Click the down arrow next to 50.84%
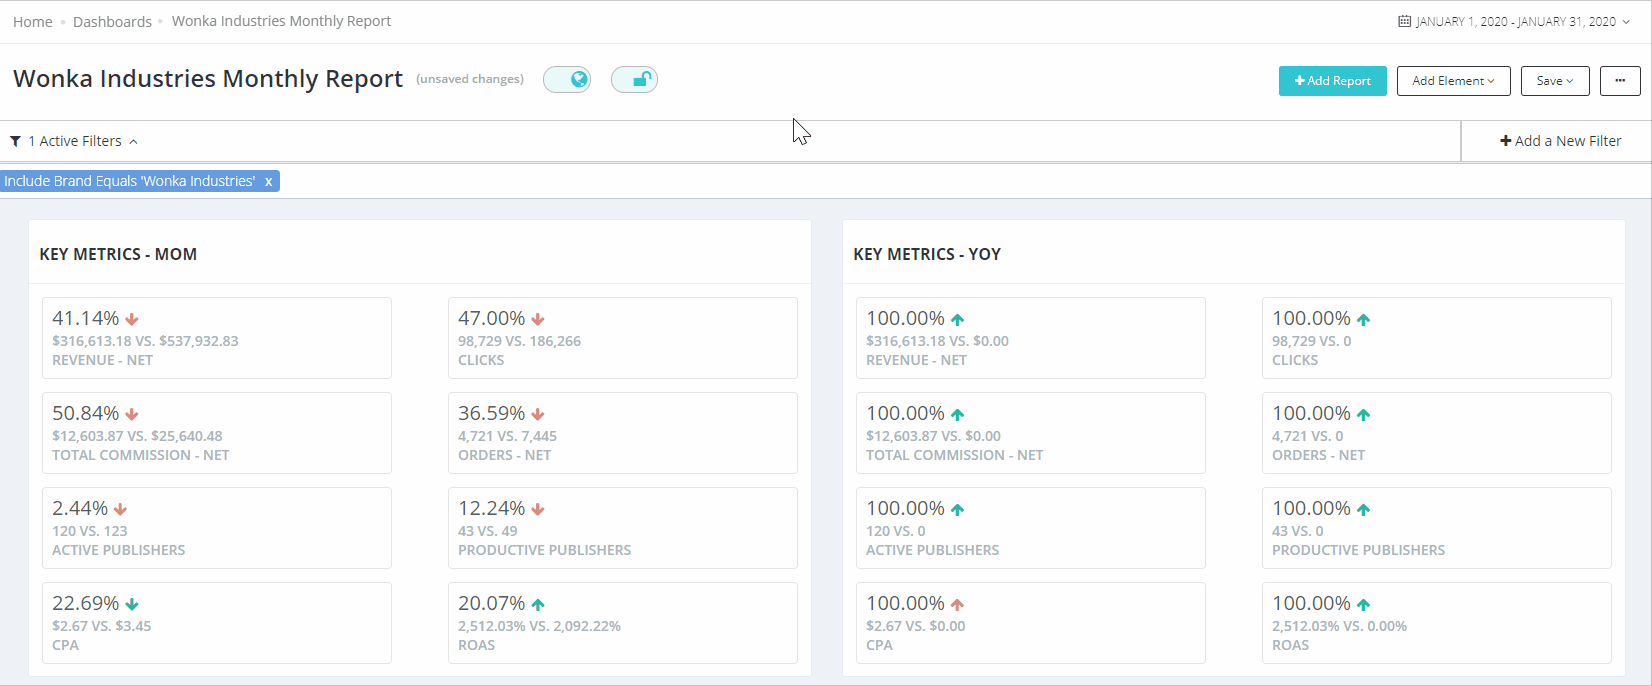The height and width of the screenshot is (686, 1652). [132, 414]
